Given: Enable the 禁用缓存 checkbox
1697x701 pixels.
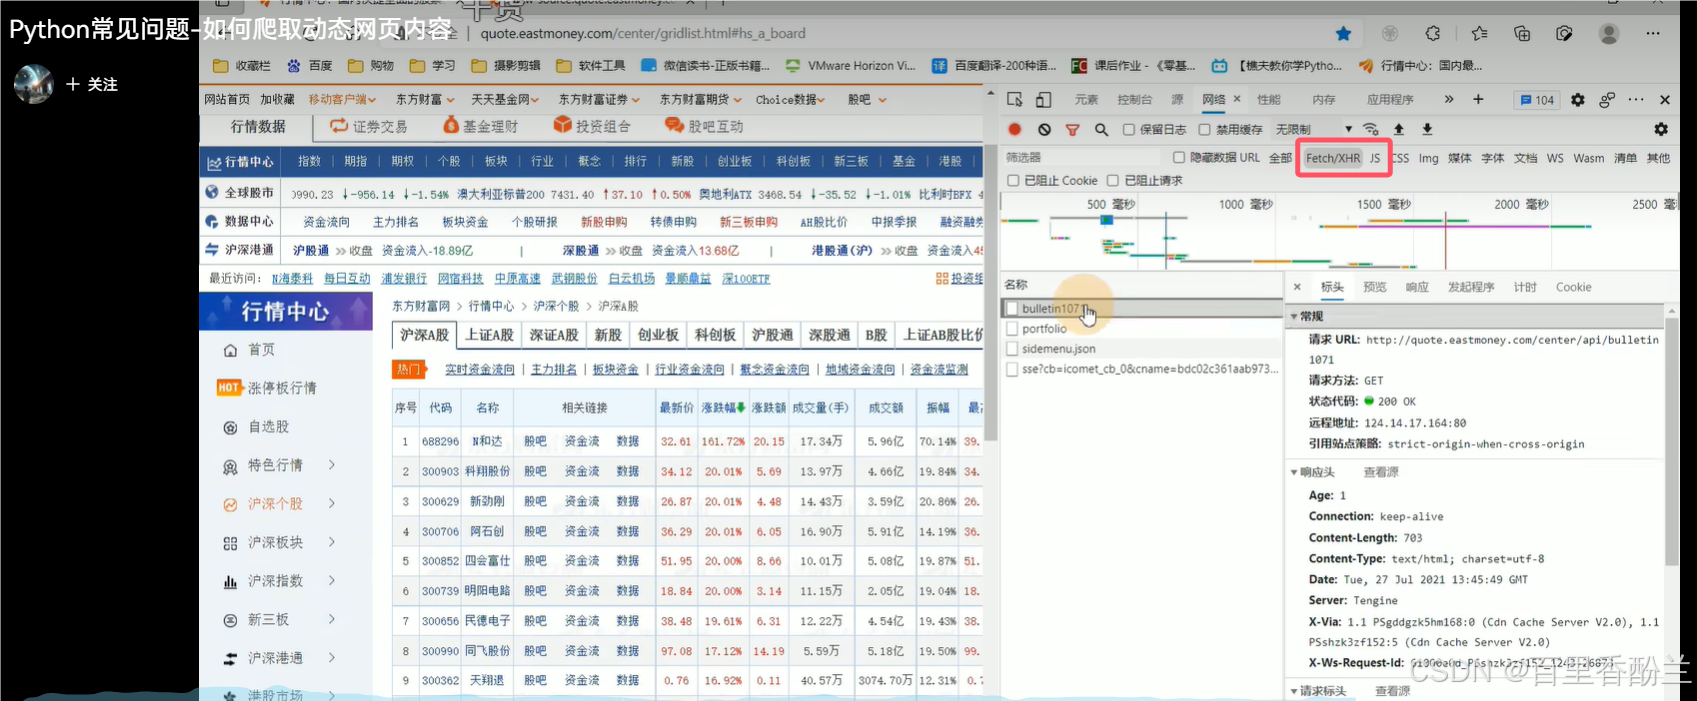Looking at the screenshot, I should [x=1205, y=129].
